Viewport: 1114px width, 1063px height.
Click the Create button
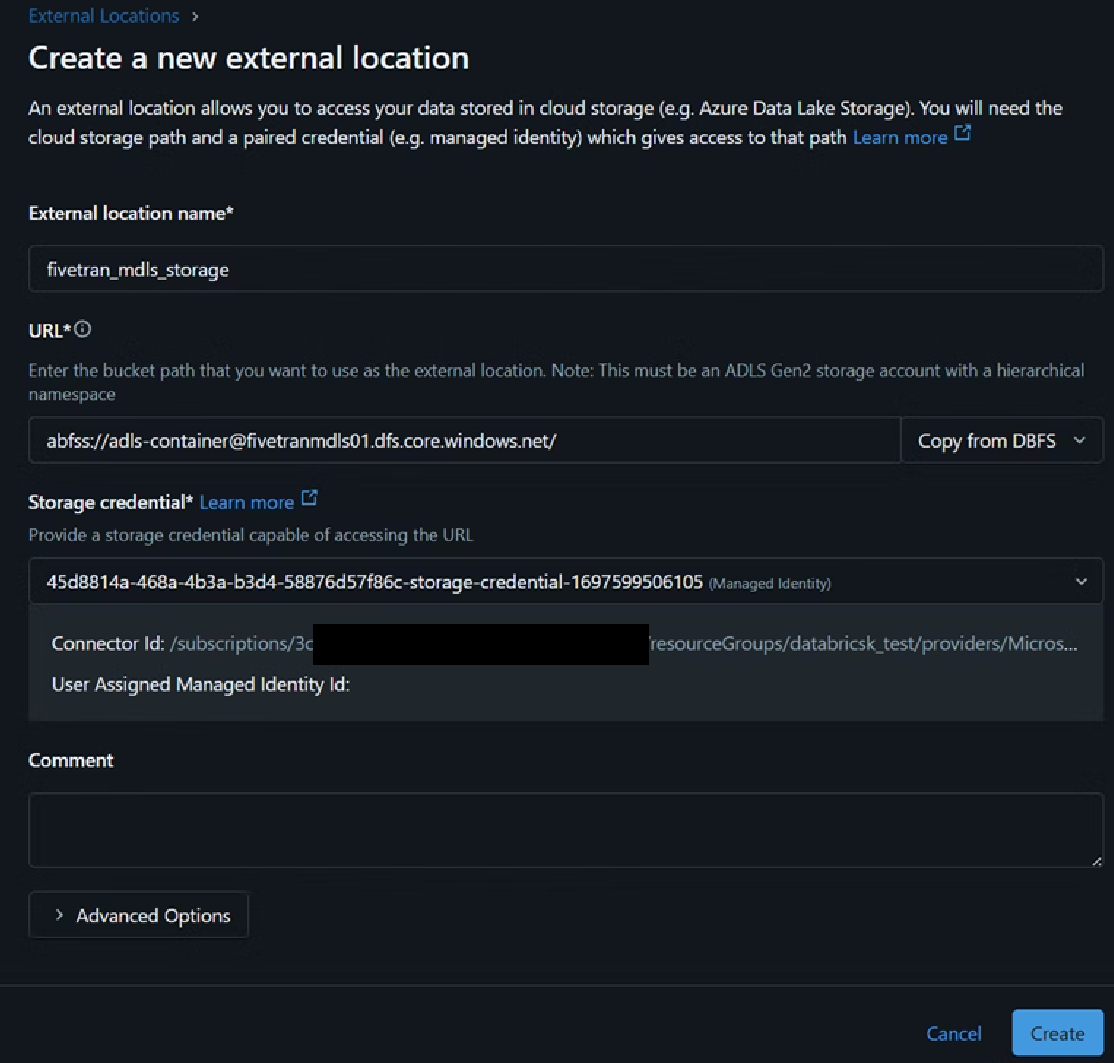pos(1057,1033)
